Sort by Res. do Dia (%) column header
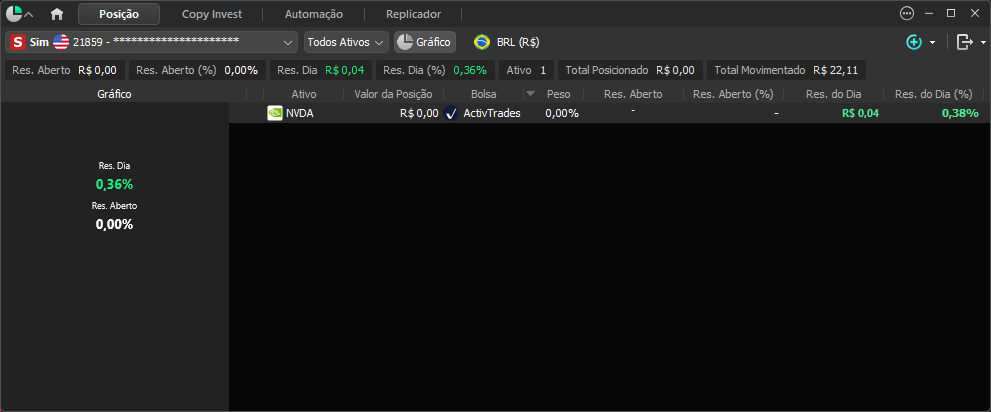The height and width of the screenshot is (412, 991). (x=933, y=94)
